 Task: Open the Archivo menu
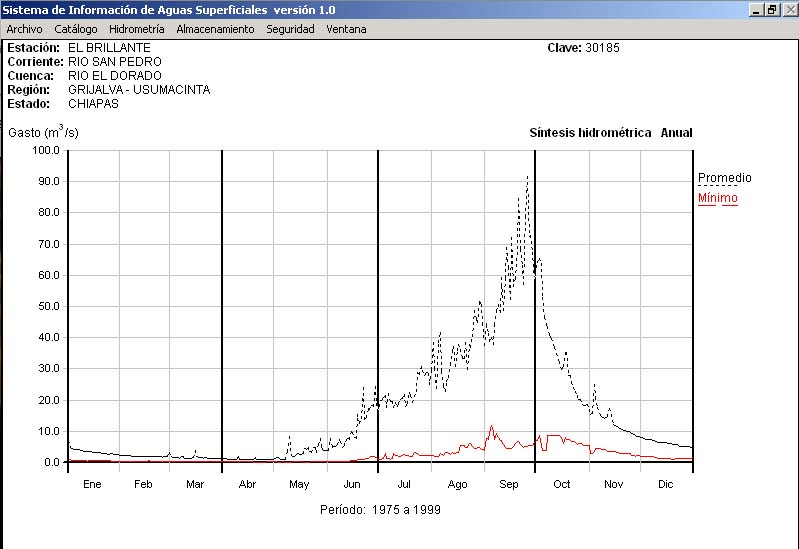[x=24, y=29]
